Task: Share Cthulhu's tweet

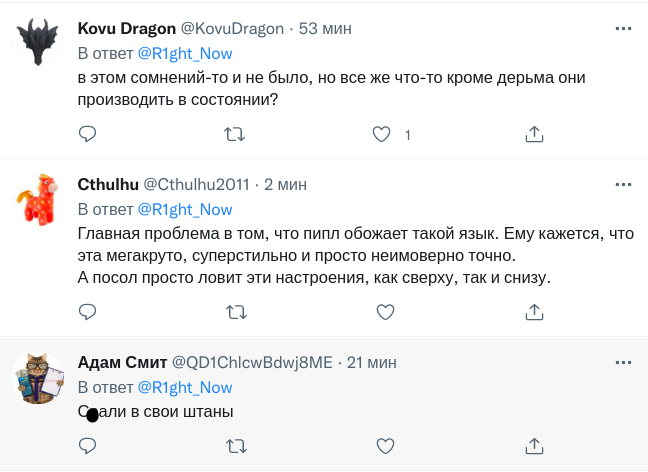Action: [534, 312]
